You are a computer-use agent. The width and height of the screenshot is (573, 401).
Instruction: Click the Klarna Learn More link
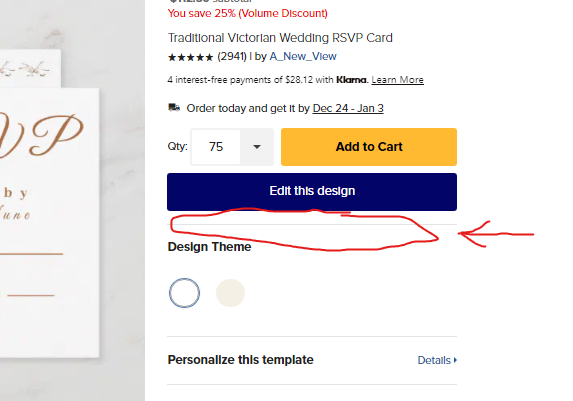click(398, 80)
